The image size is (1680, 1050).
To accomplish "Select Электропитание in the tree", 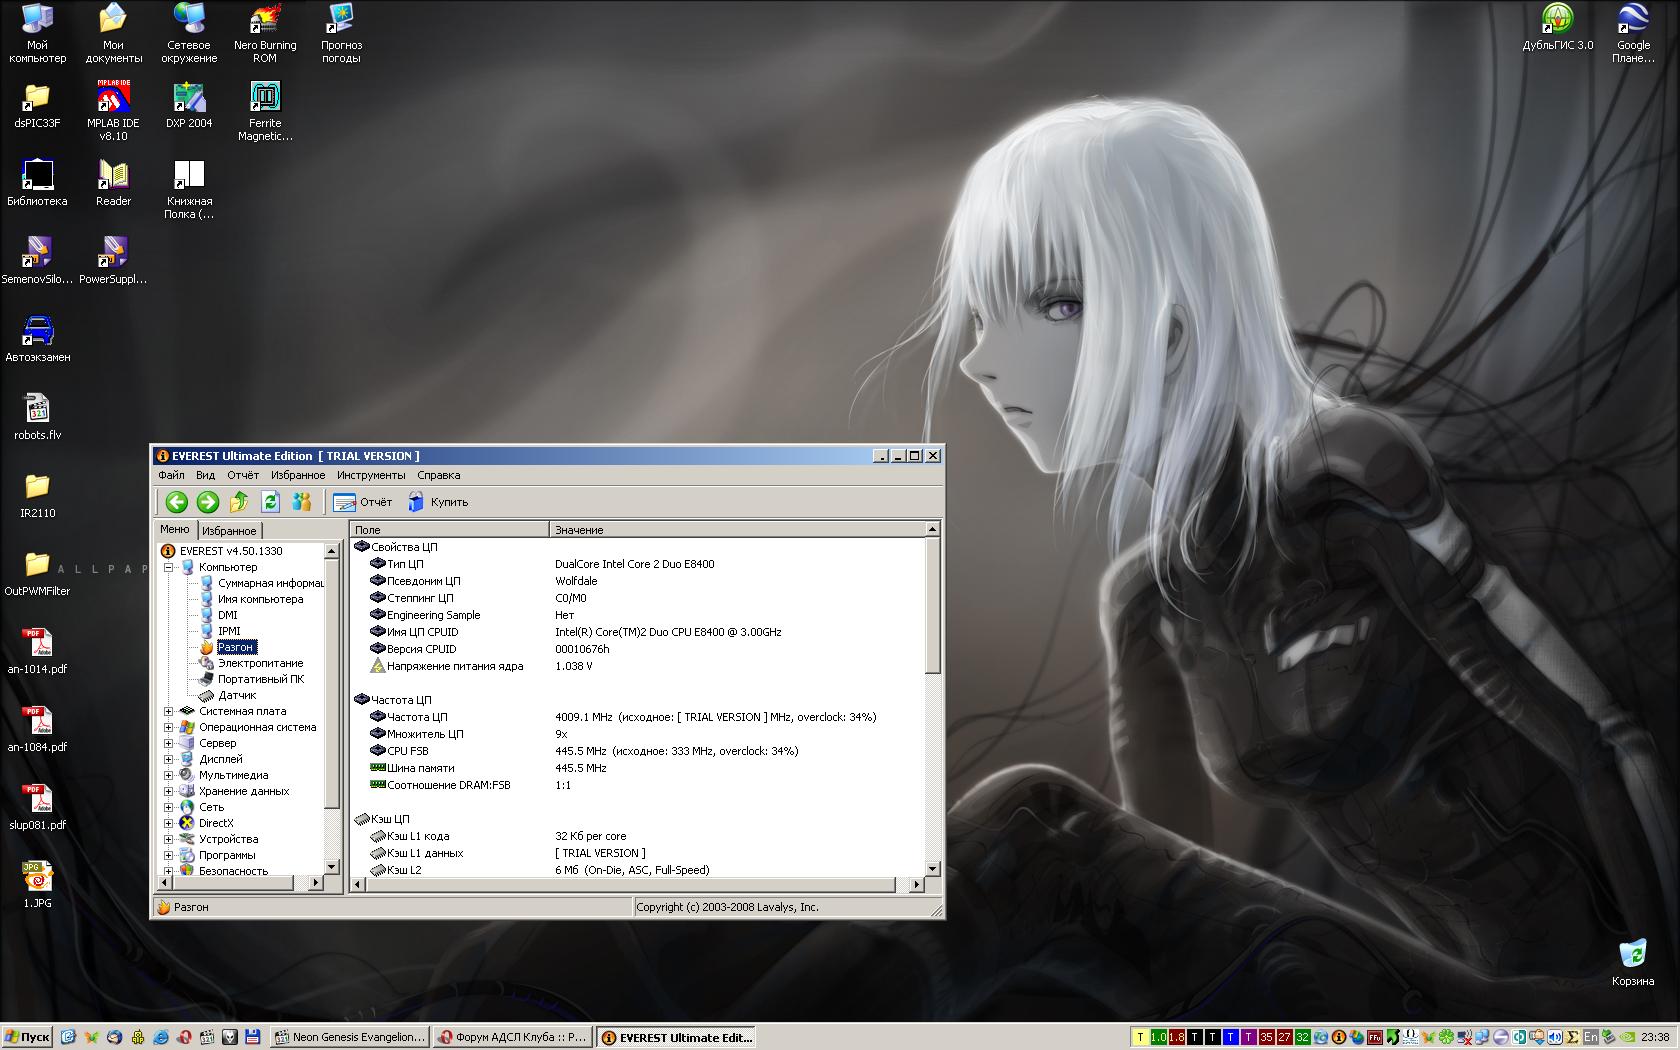I will coord(260,663).
